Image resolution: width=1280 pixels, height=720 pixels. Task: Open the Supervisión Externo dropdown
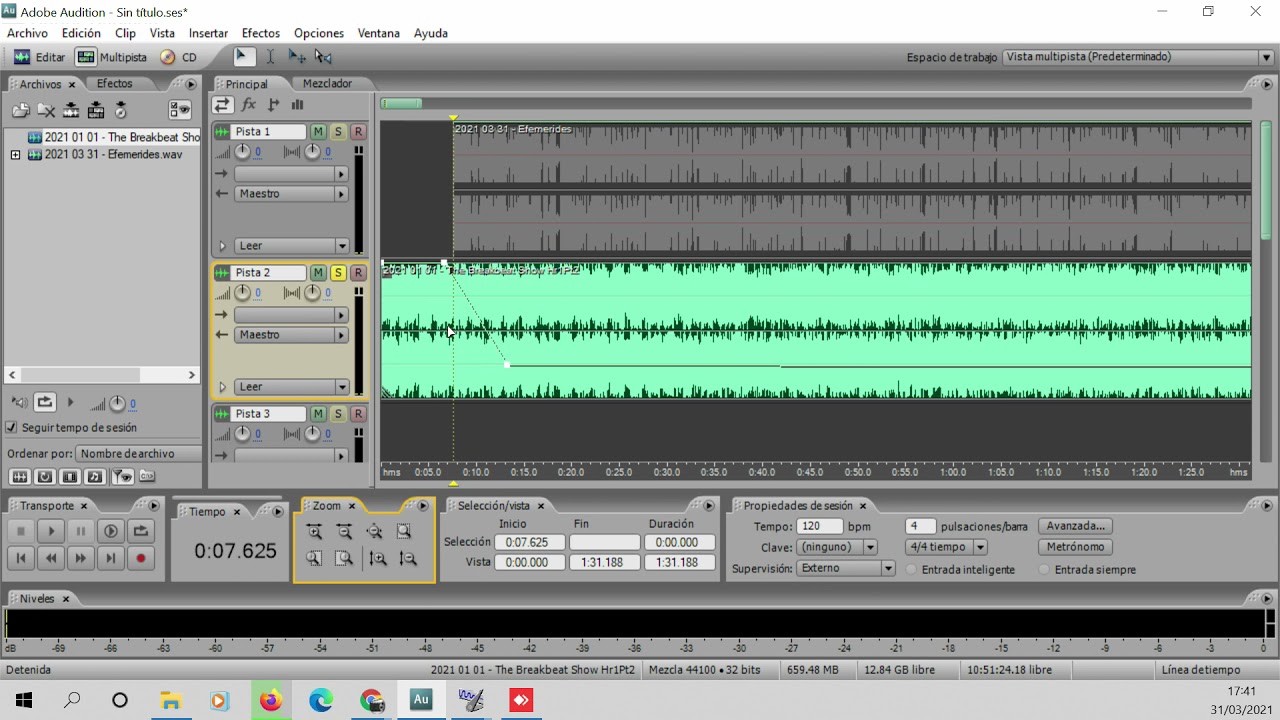point(887,568)
